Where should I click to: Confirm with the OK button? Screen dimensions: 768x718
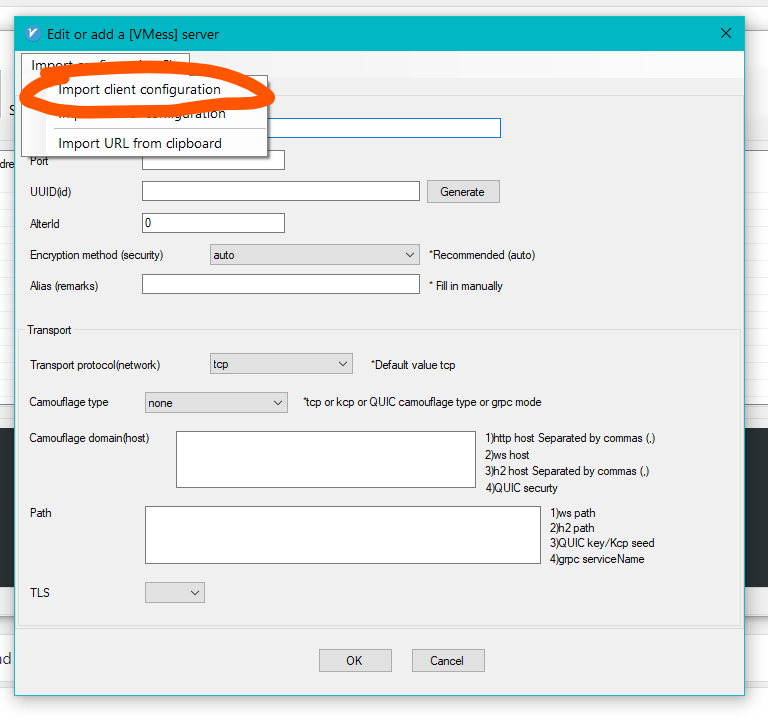(x=355, y=661)
